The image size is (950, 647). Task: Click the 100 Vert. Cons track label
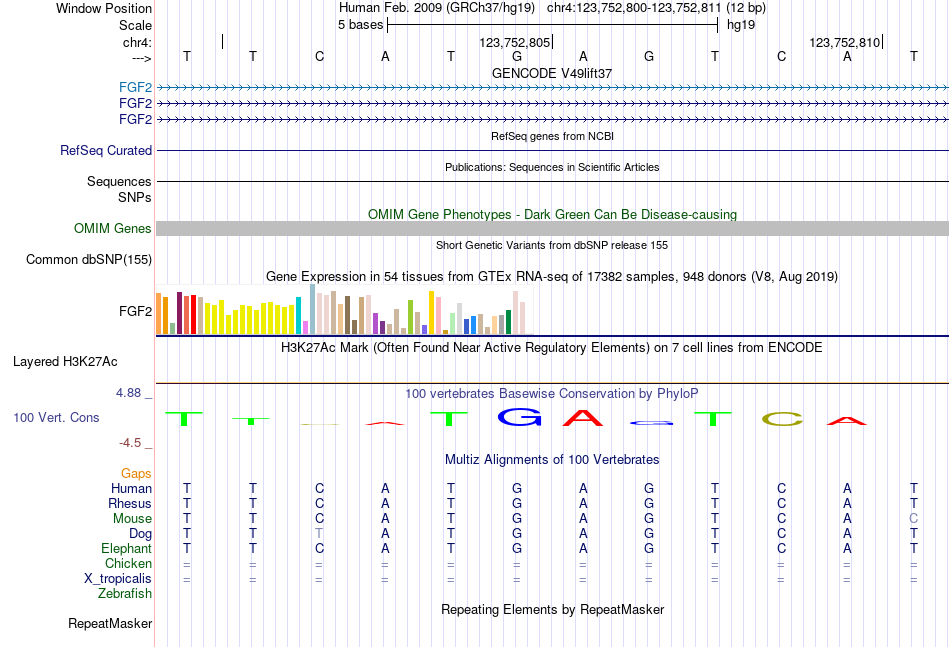click(x=56, y=417)
